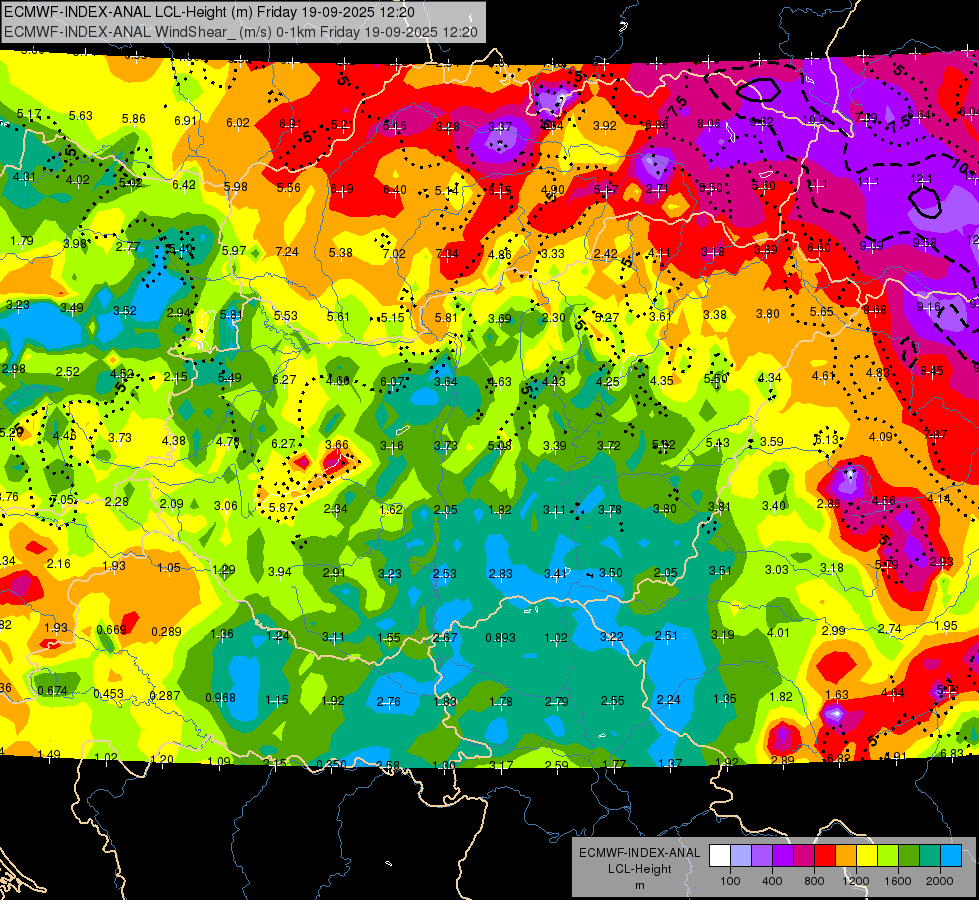Viewport: 979px width, 900px height.
Task: Click the orange swatch in the legend
Action: click(845, 856)
